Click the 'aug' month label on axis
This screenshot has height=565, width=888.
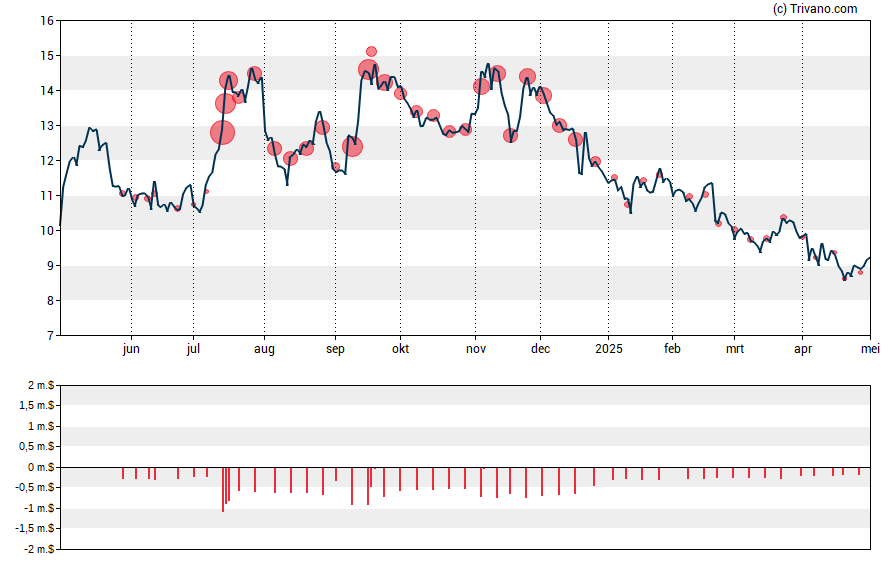click(x=264, y=349)
